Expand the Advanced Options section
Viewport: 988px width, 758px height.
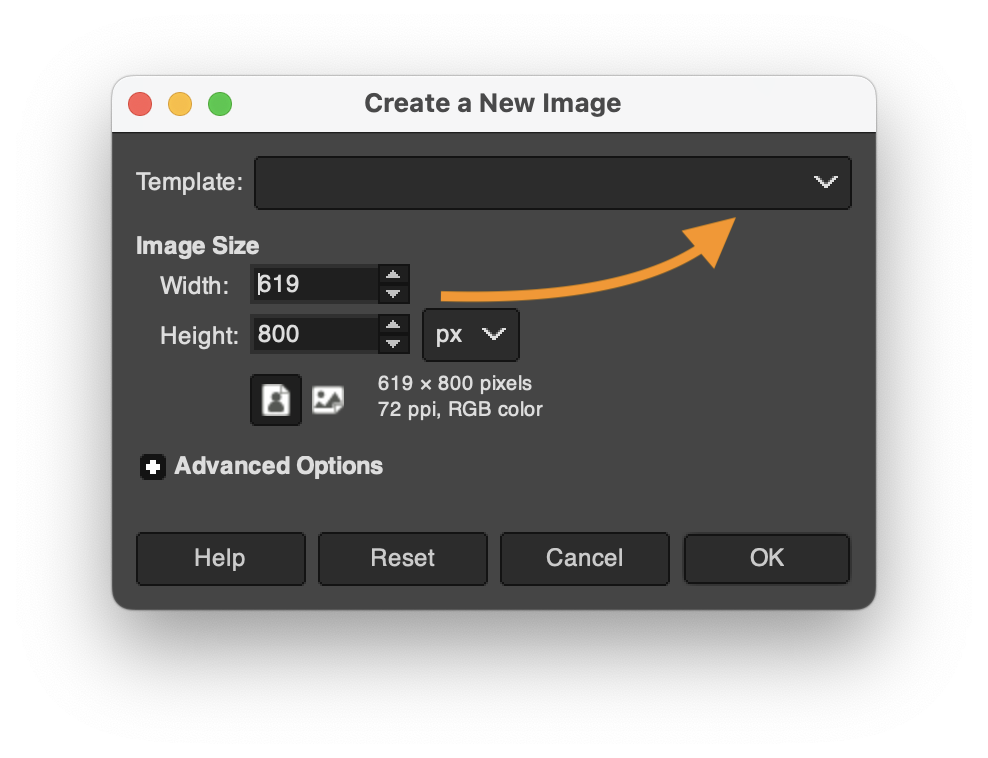tap(153, 467)
